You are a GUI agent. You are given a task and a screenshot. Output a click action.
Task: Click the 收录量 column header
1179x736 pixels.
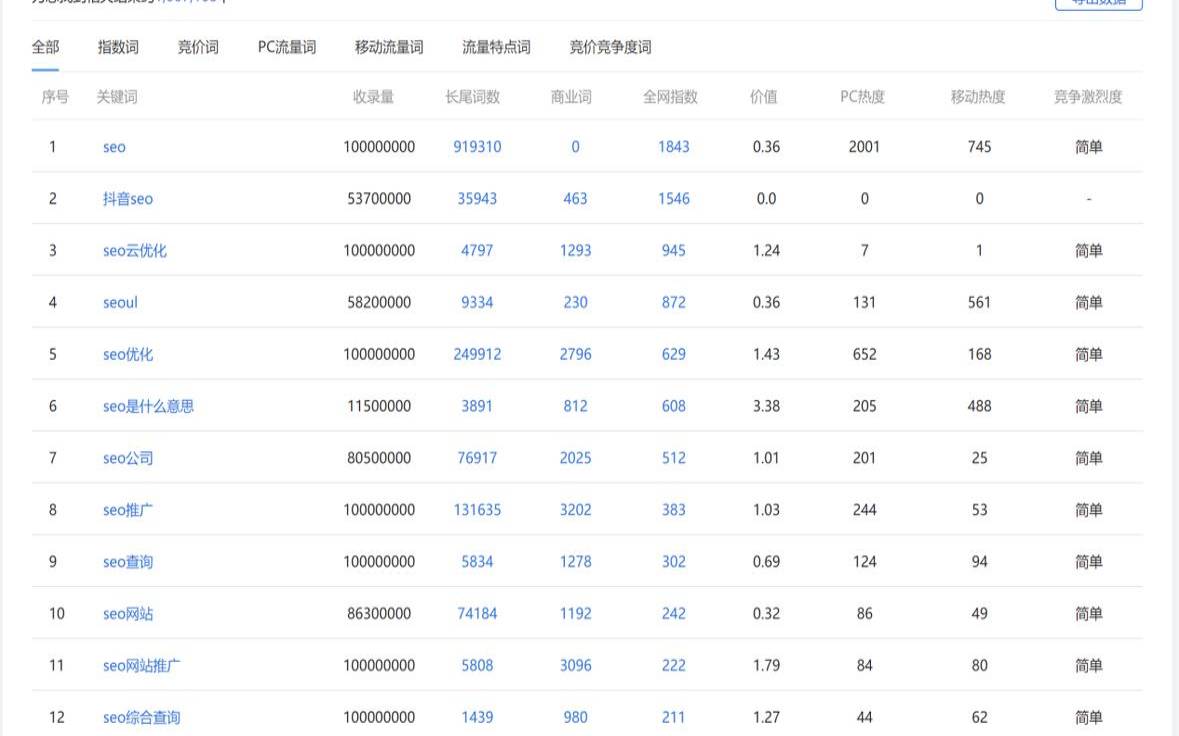374,97
